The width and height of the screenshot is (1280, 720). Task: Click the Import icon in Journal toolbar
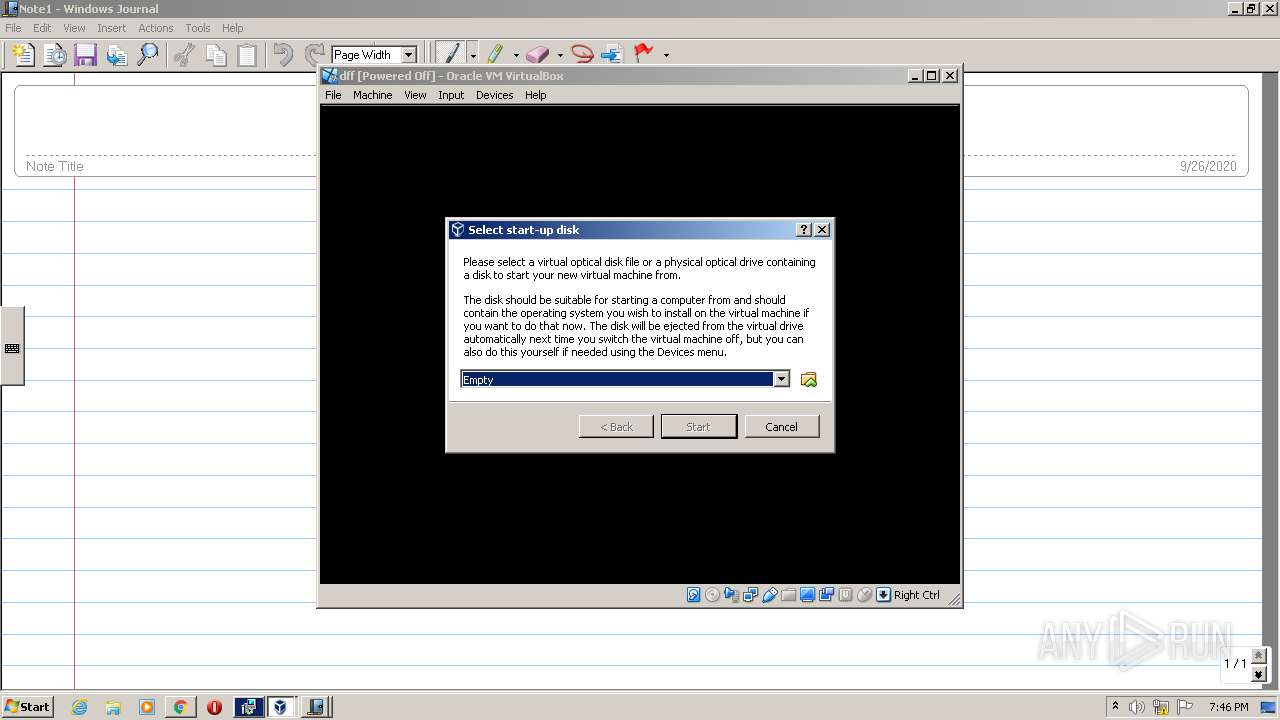coord(116,54)
